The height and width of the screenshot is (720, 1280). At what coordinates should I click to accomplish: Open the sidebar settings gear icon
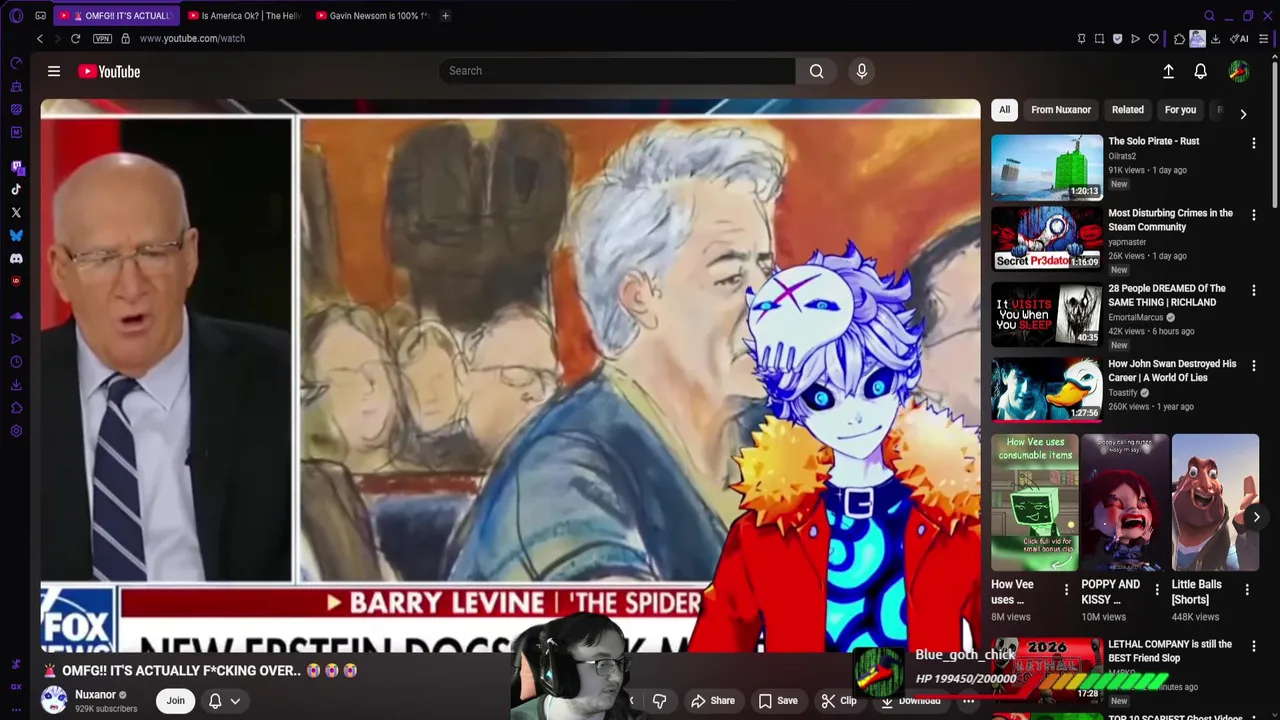coord(16,431)
